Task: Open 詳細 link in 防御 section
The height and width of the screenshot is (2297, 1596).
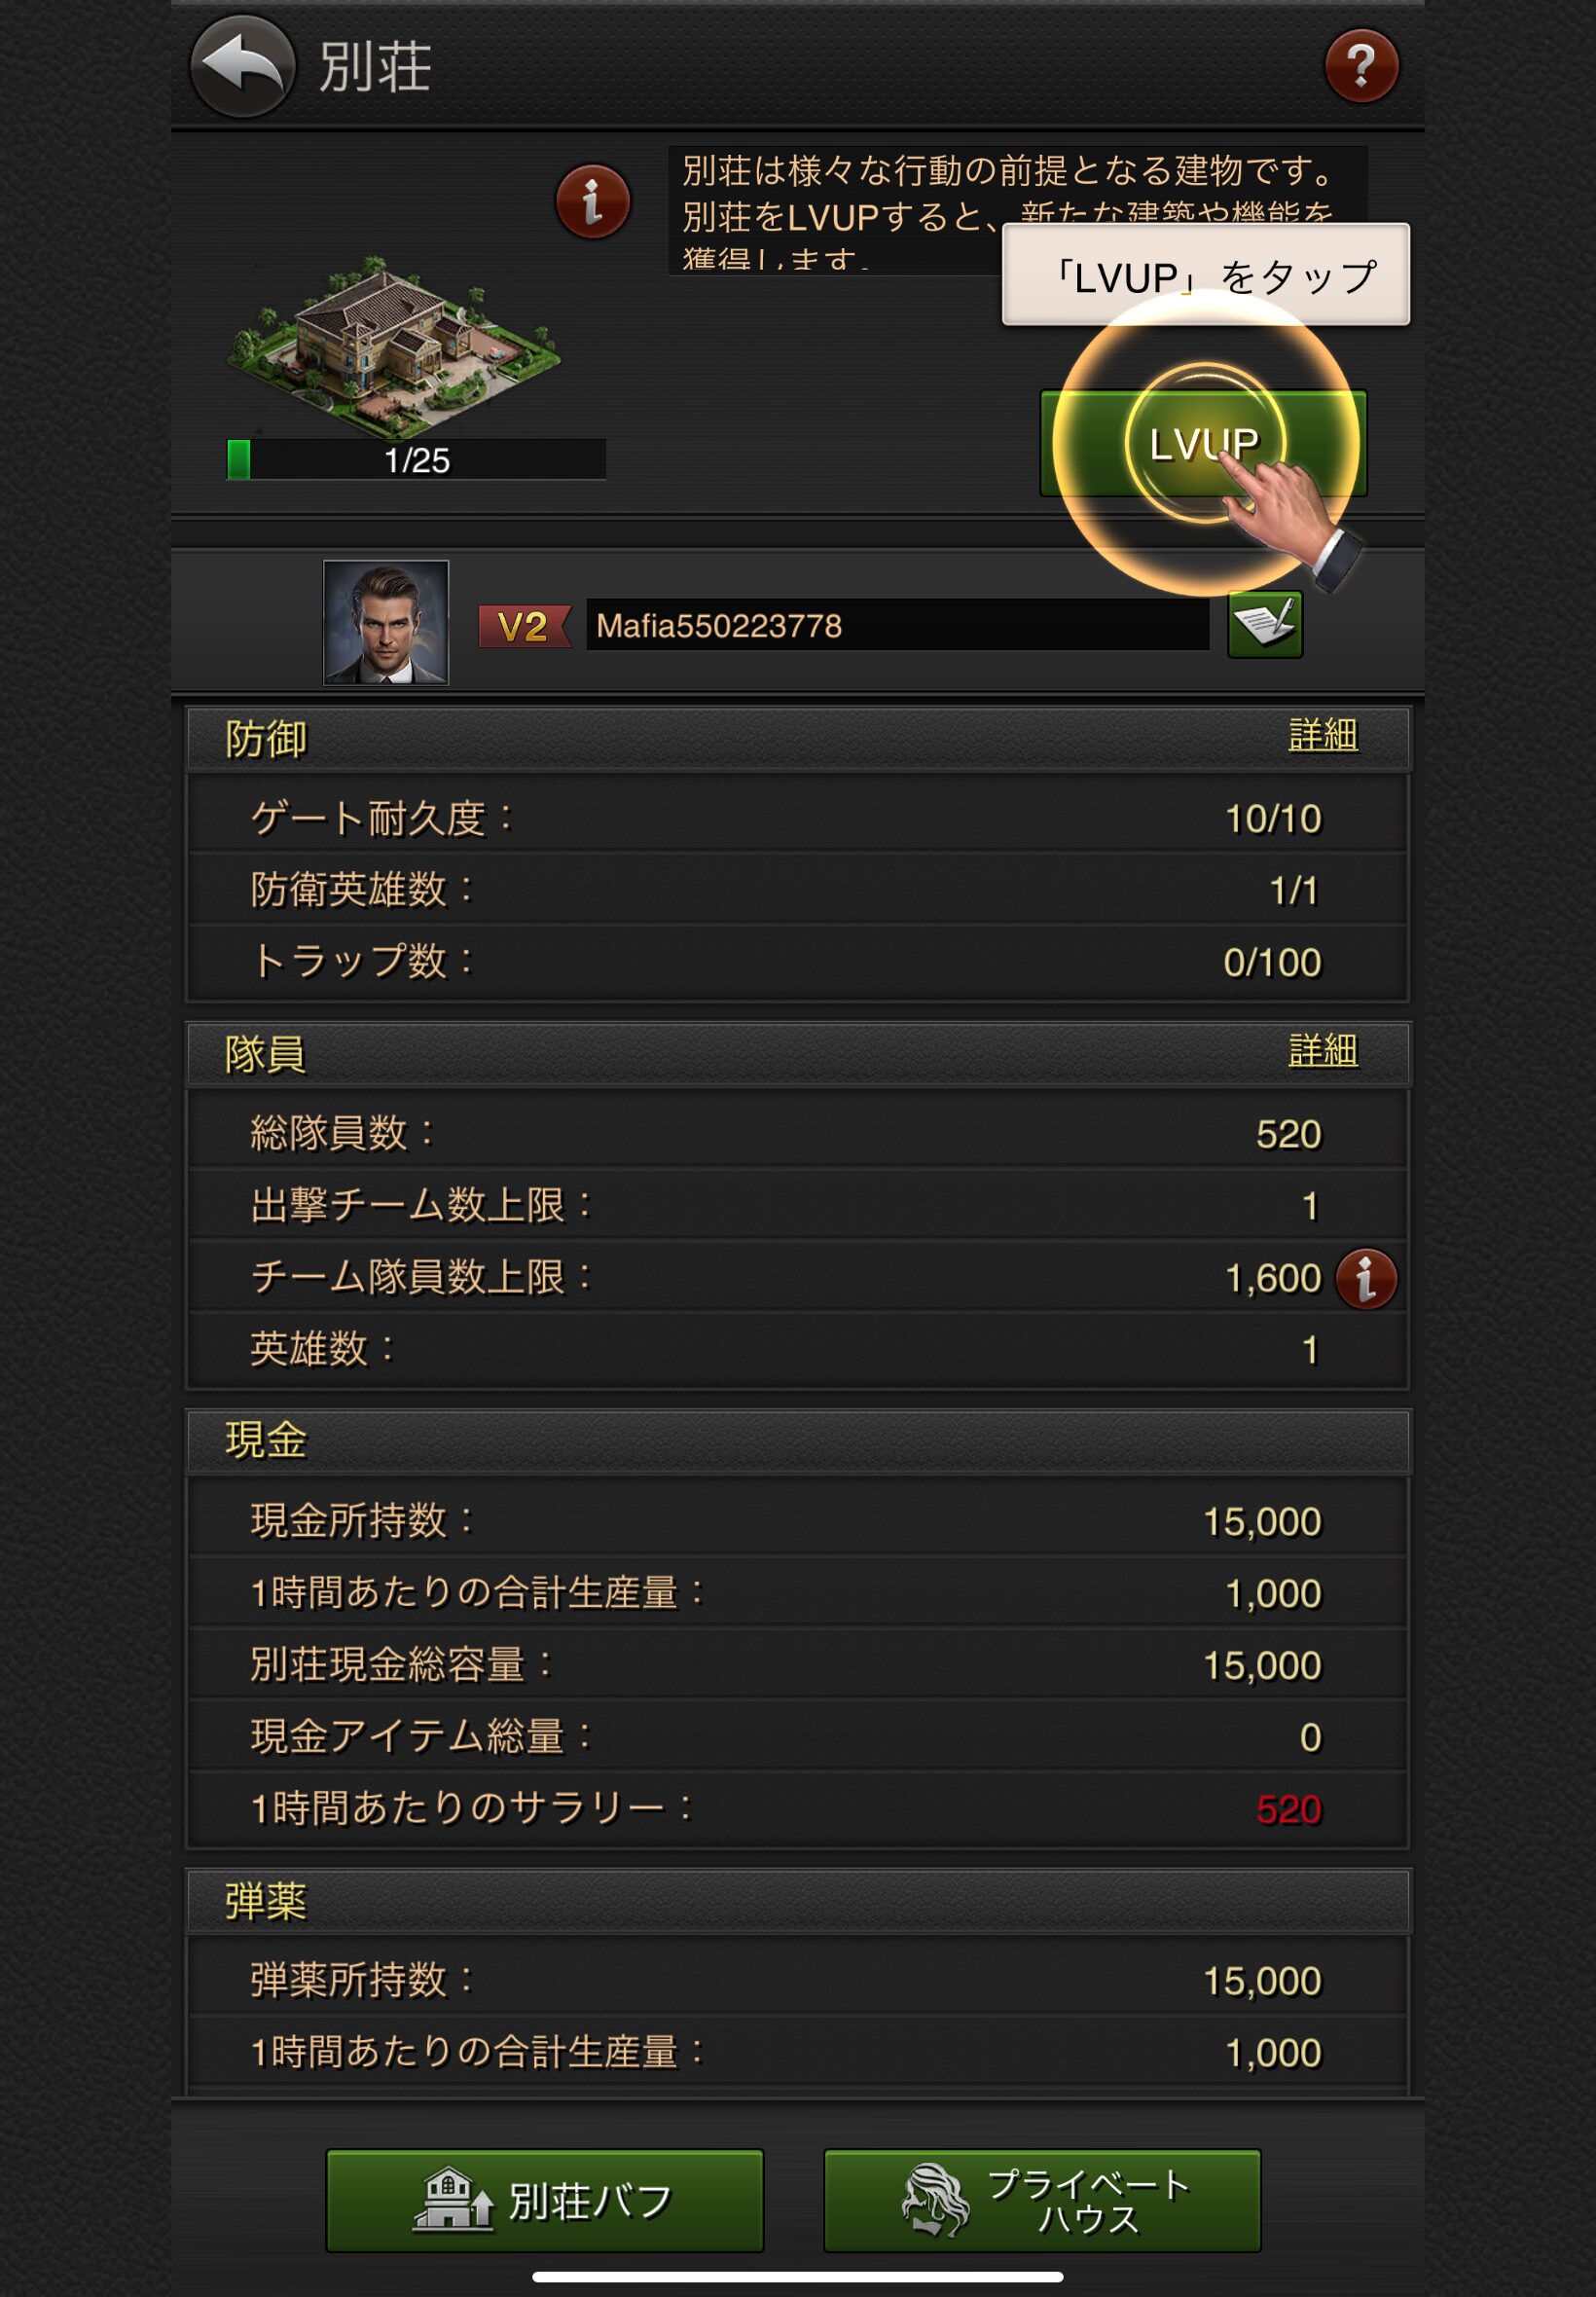Action: click(1322, 735)
